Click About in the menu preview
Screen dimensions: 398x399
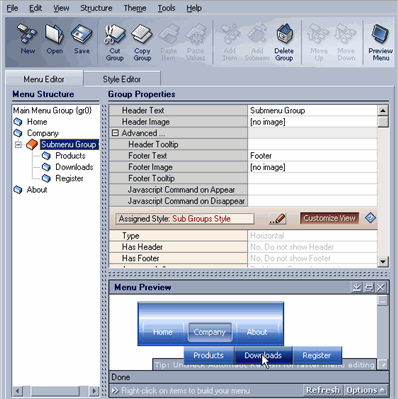click(257, 332)
